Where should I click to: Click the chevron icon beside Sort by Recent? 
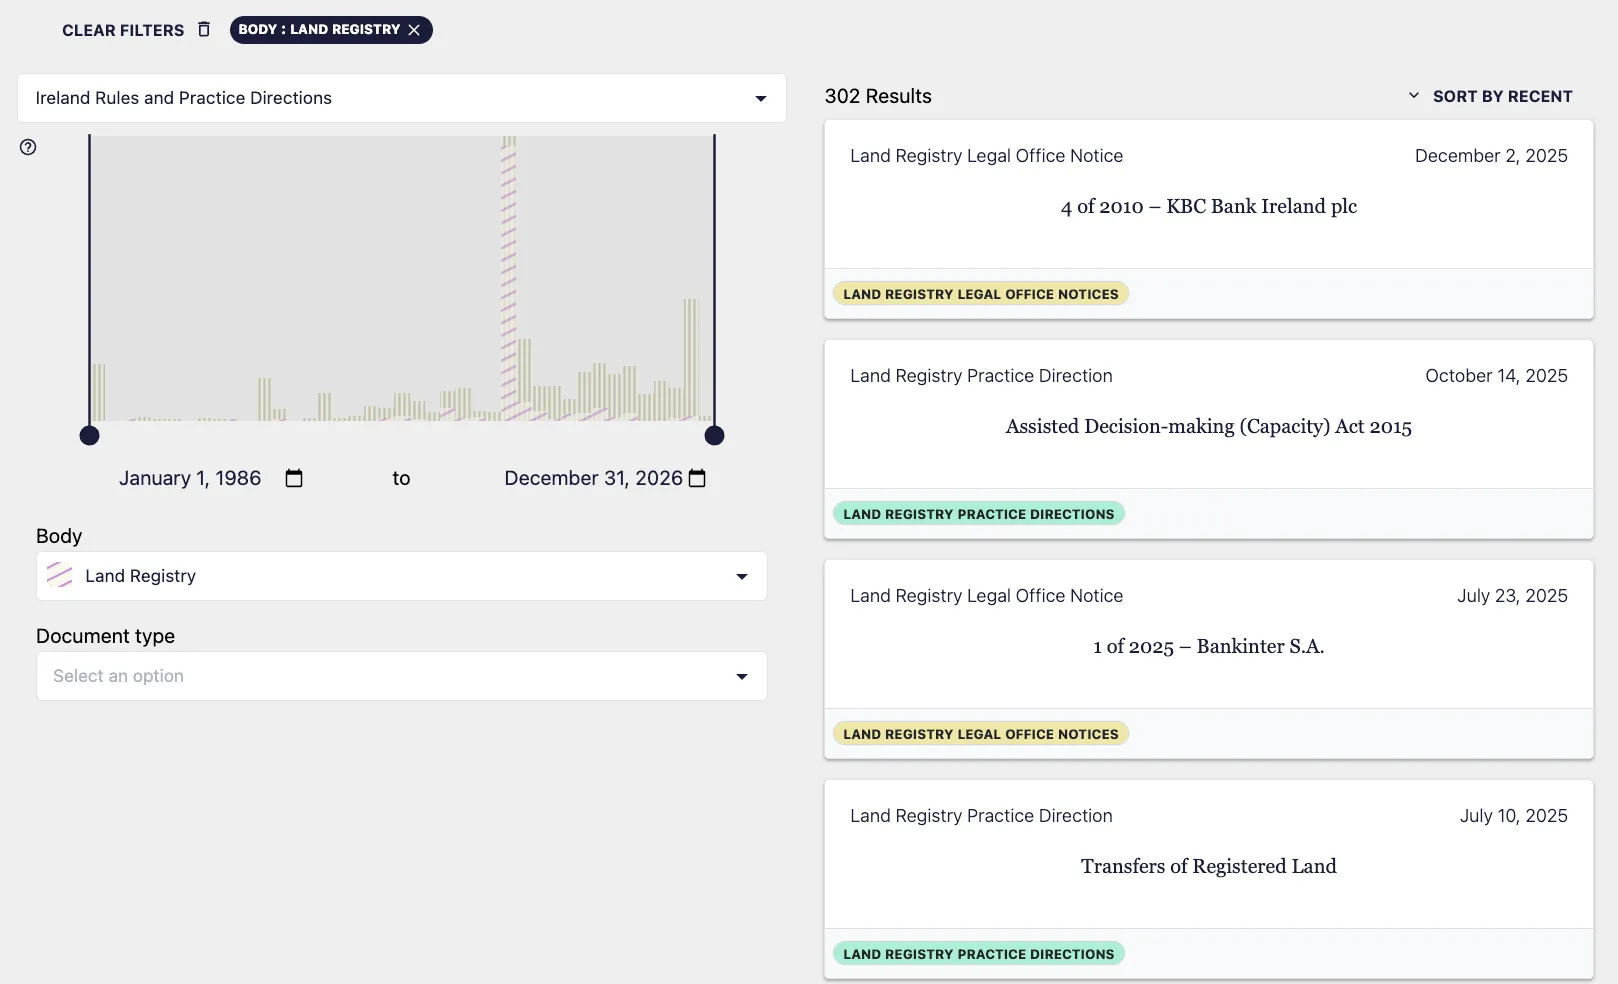pos(1413,96)
